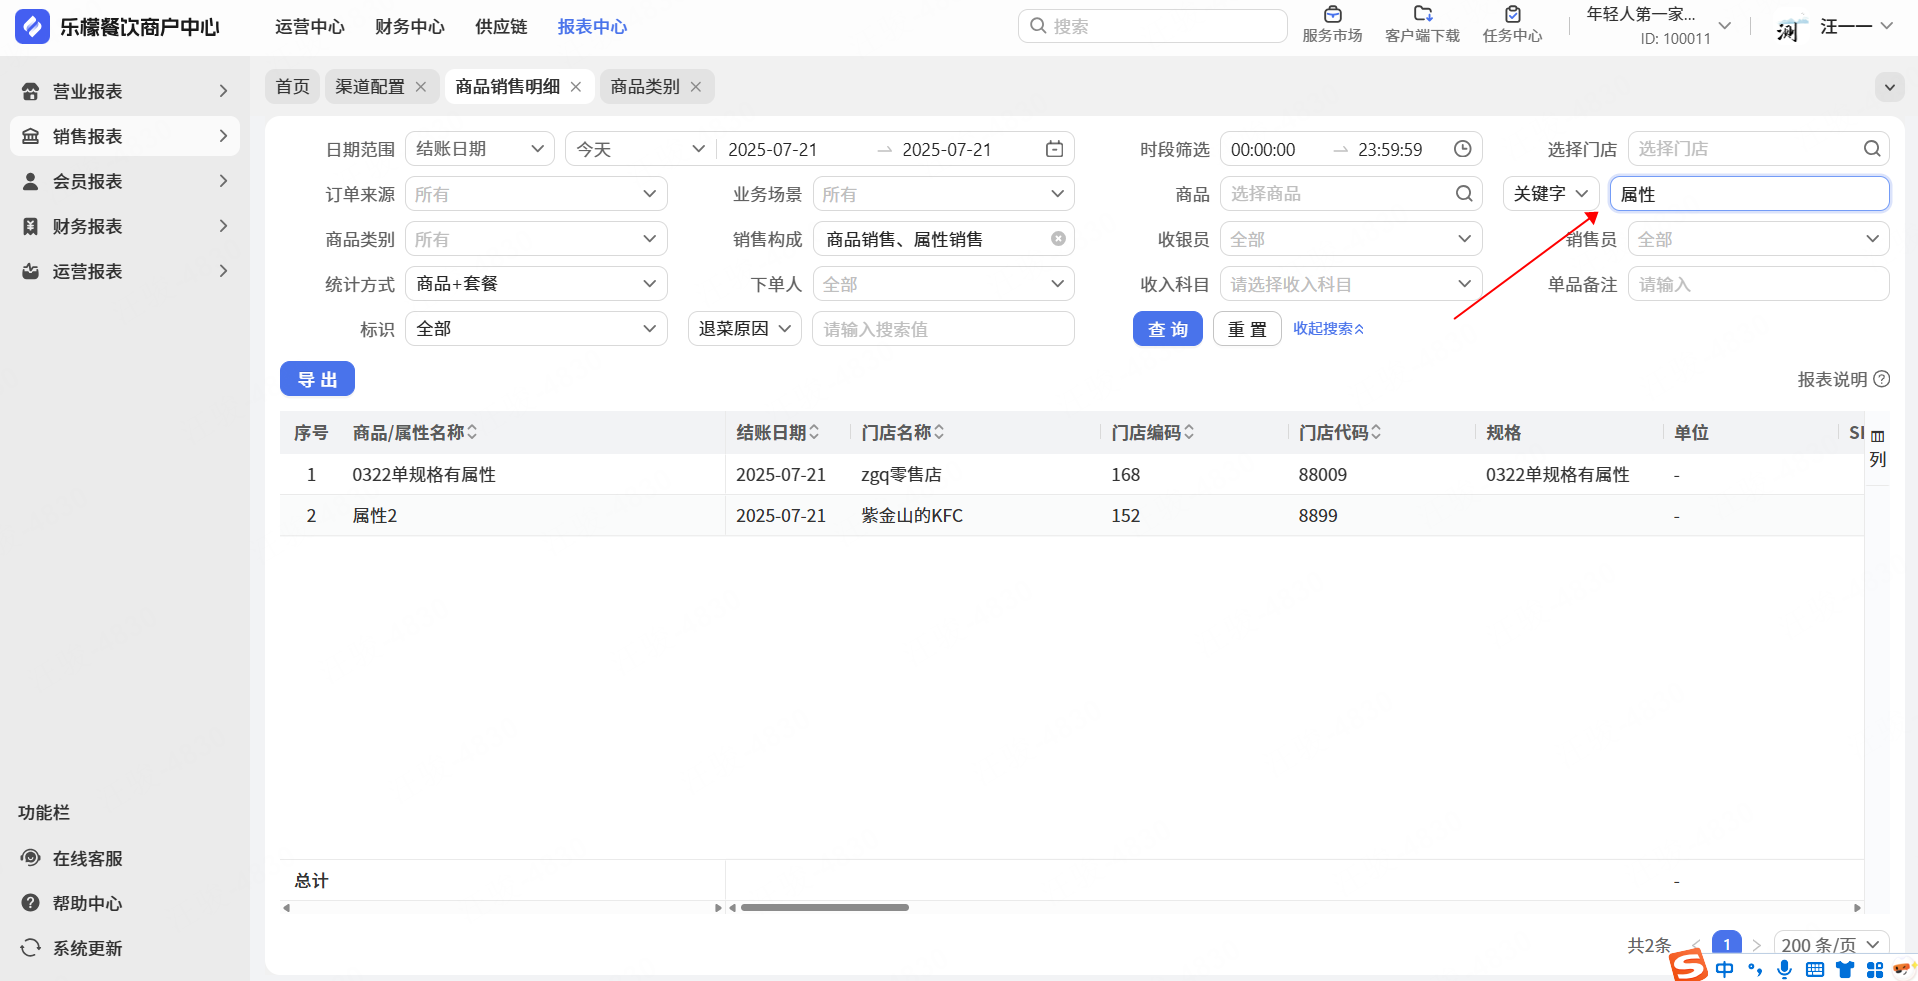Click search icon in 选择商品 field
1918x981 pixels.
coord(1464,194)
